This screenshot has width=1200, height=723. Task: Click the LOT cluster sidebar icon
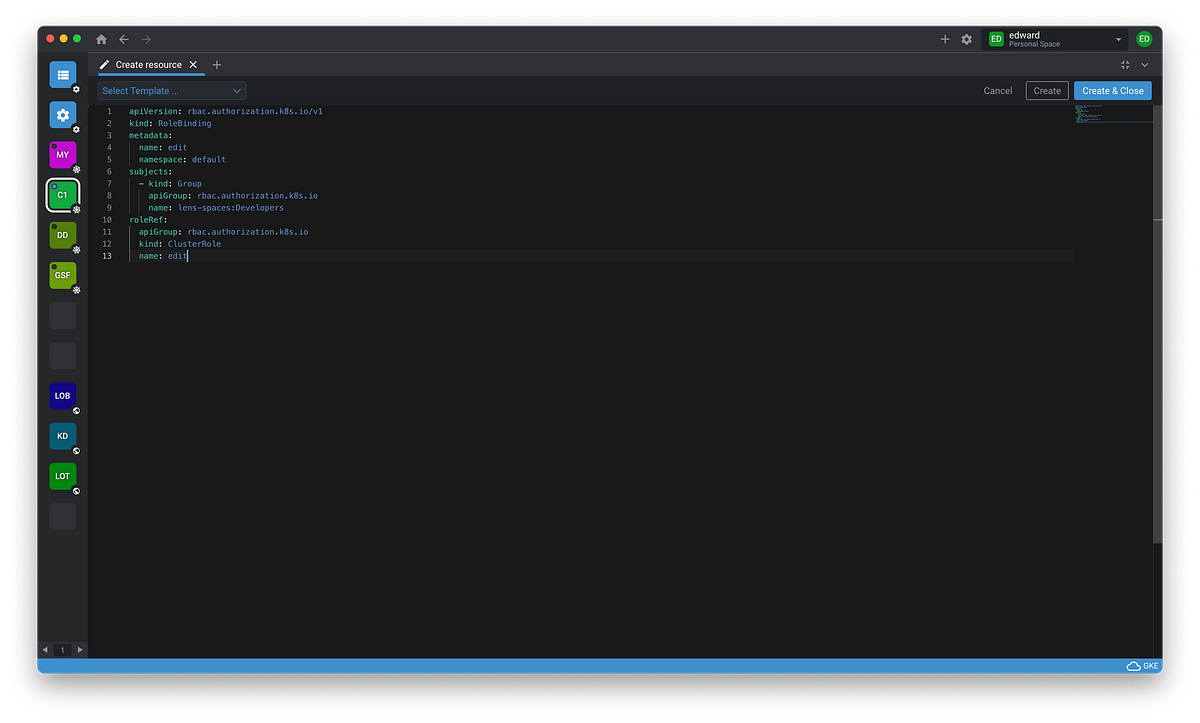[62, 476]
